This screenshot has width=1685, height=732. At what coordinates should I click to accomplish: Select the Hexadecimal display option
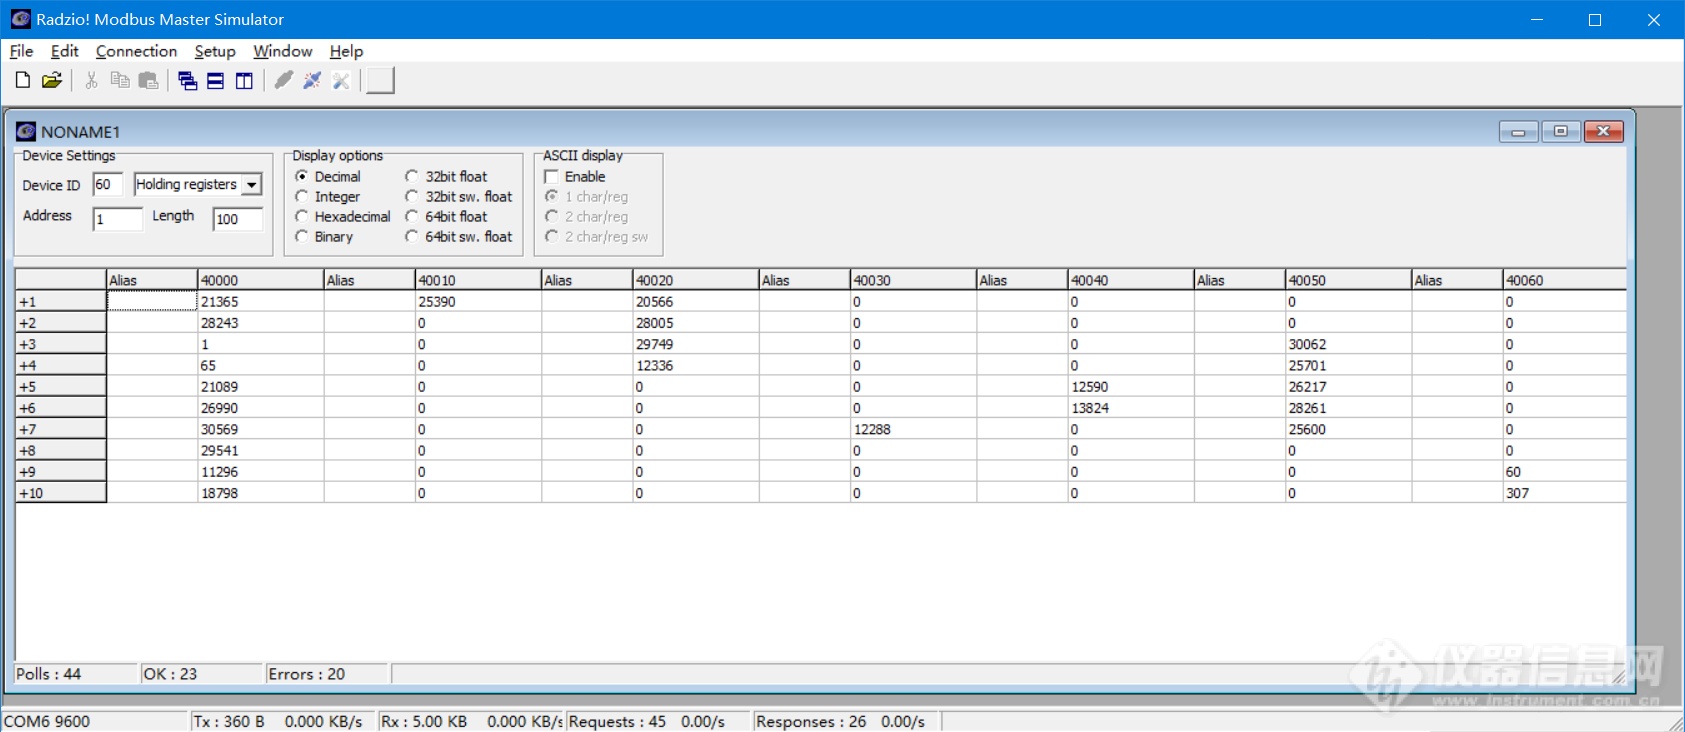coord(302,216)
